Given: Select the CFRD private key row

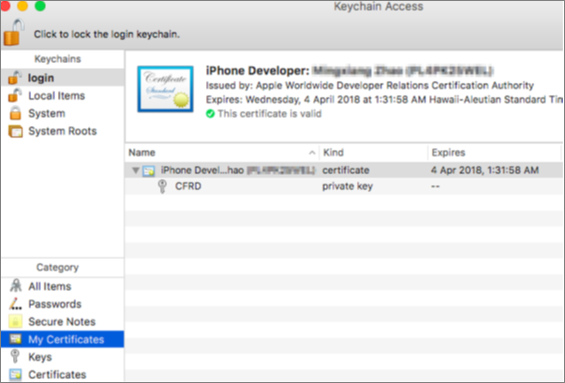Looking at the screenshot, I should point(344,186).
